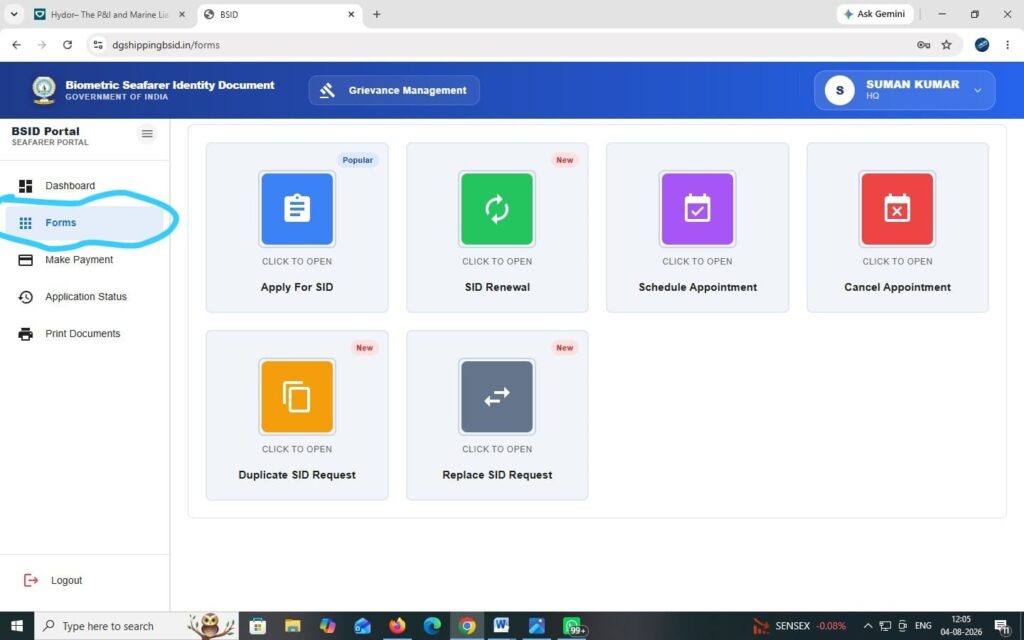This screenshot has height=640, width=1024.
Task: Click the Popular badge on Apply For SID
Action: pos(357,160)
